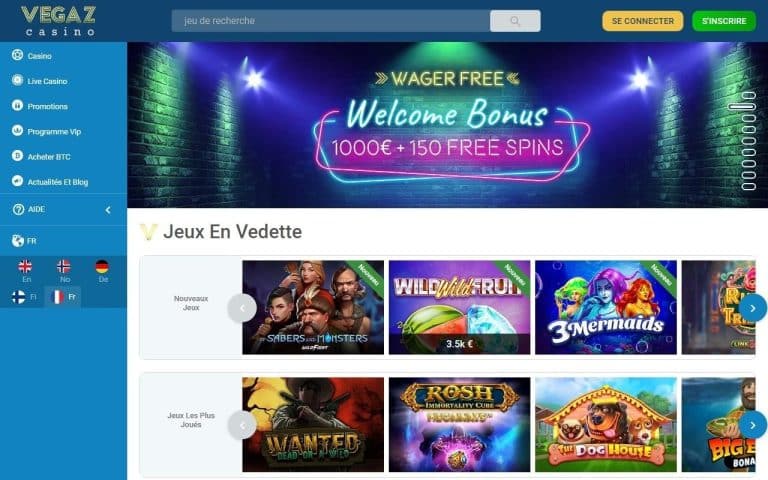Viewport: 768px width, 480px height.
Task: Open Programme Vip crown icon
Action: tap(17, 130)
